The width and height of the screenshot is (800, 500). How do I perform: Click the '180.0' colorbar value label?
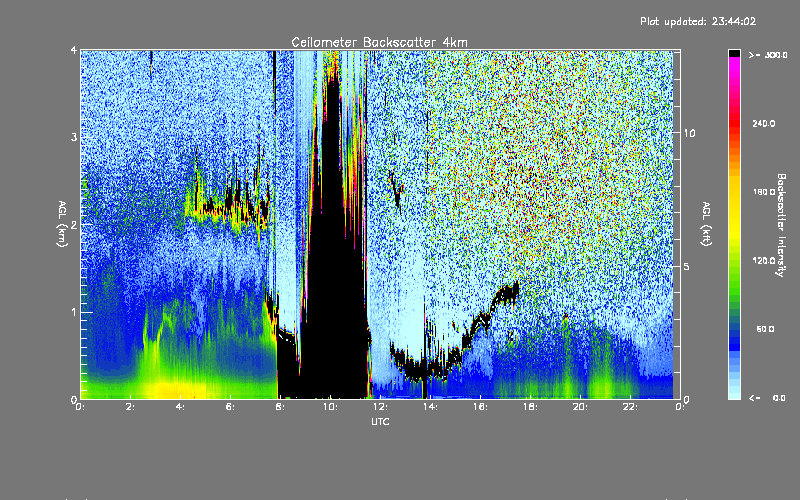(764, 192)
